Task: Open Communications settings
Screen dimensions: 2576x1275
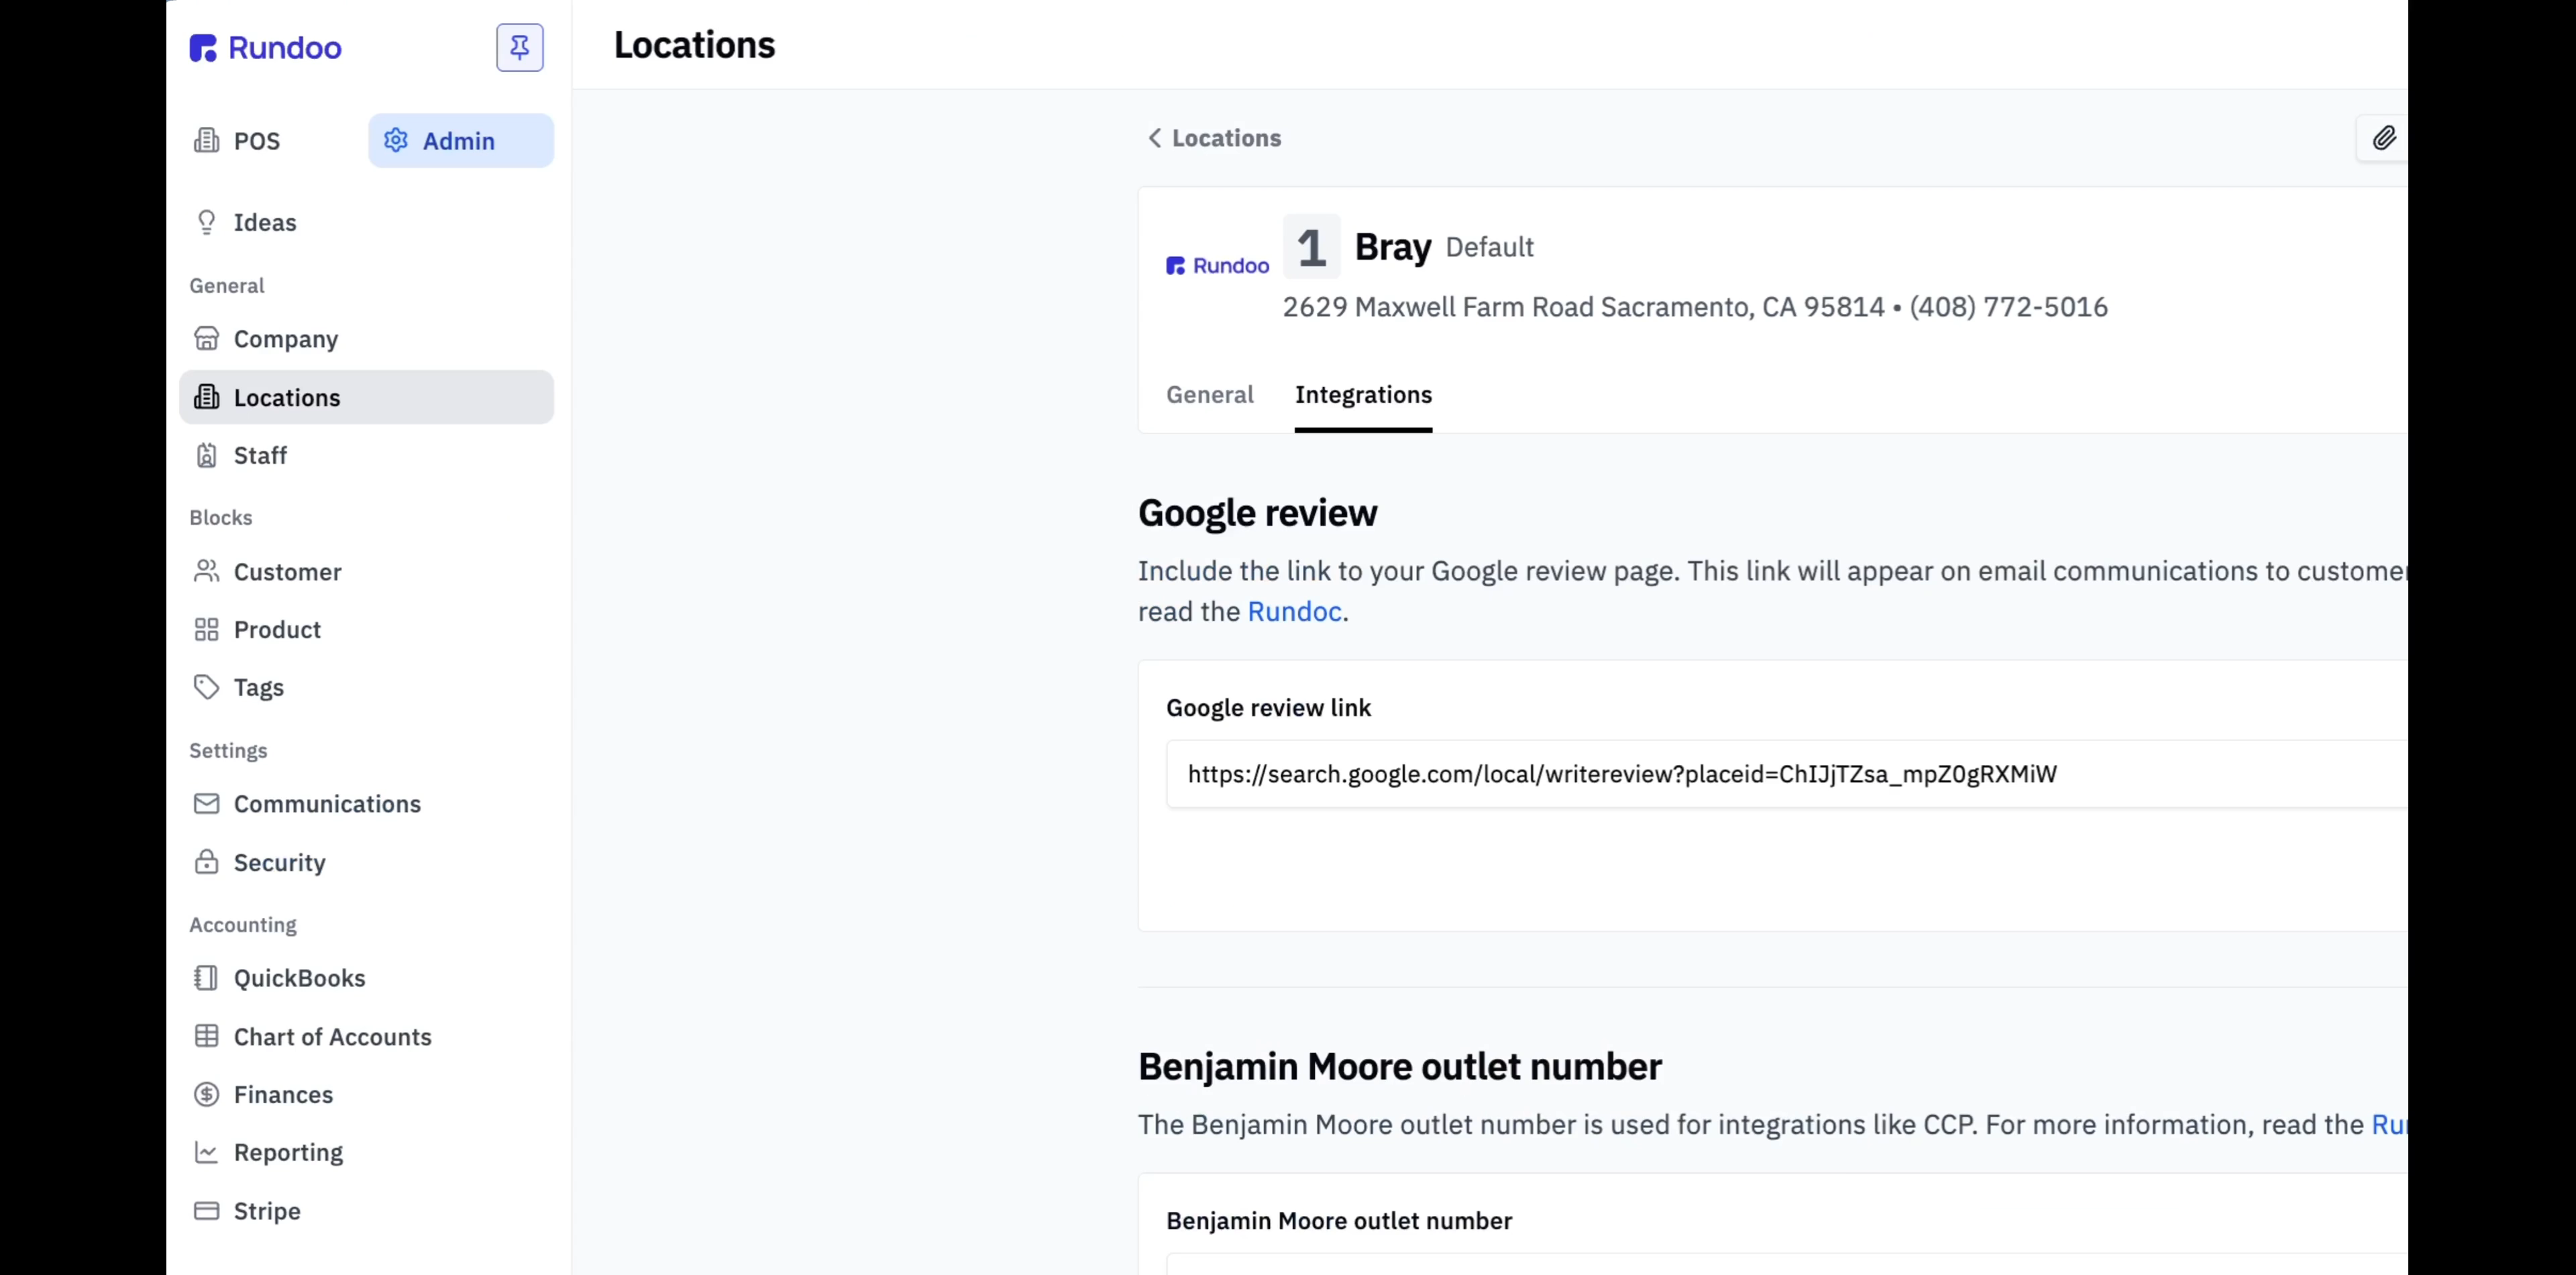Action: tap(366, 803)
